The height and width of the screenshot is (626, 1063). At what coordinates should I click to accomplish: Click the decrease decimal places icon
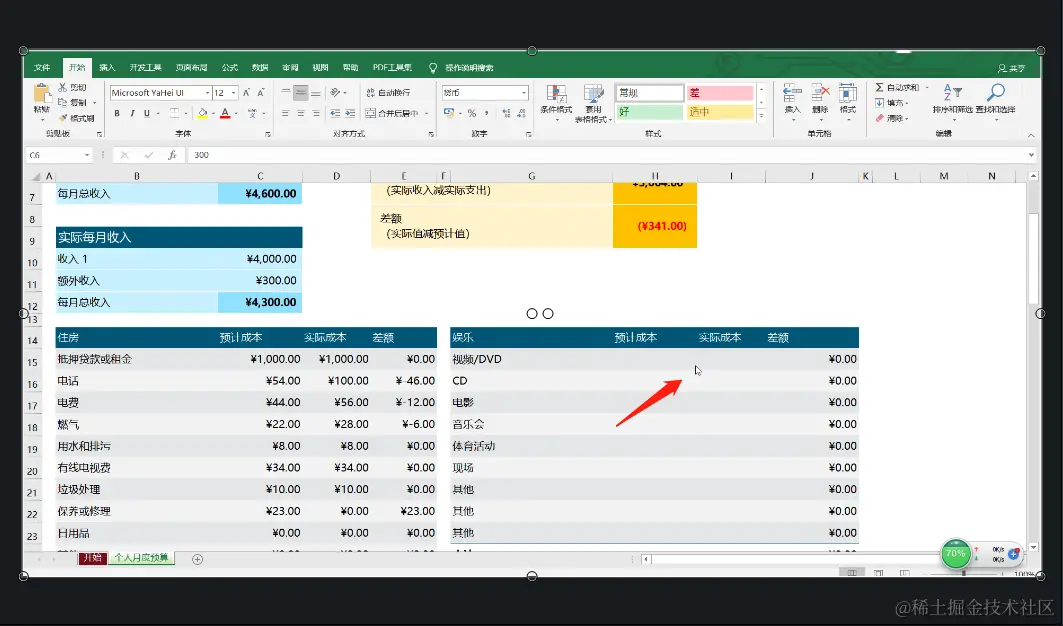(x=521, y=113)
